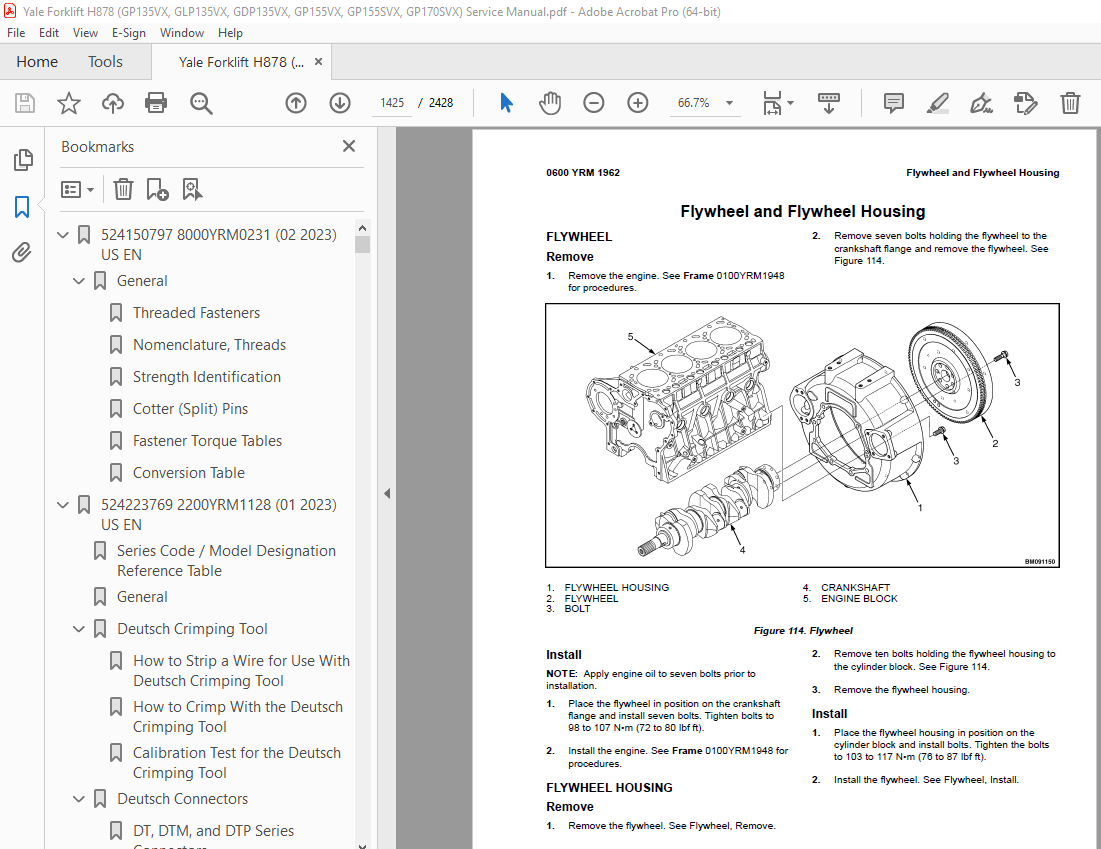The height and width of the screenshot is (849, 1101).
Task: Zoom out with the minus icon
Action: coord(593,103)
